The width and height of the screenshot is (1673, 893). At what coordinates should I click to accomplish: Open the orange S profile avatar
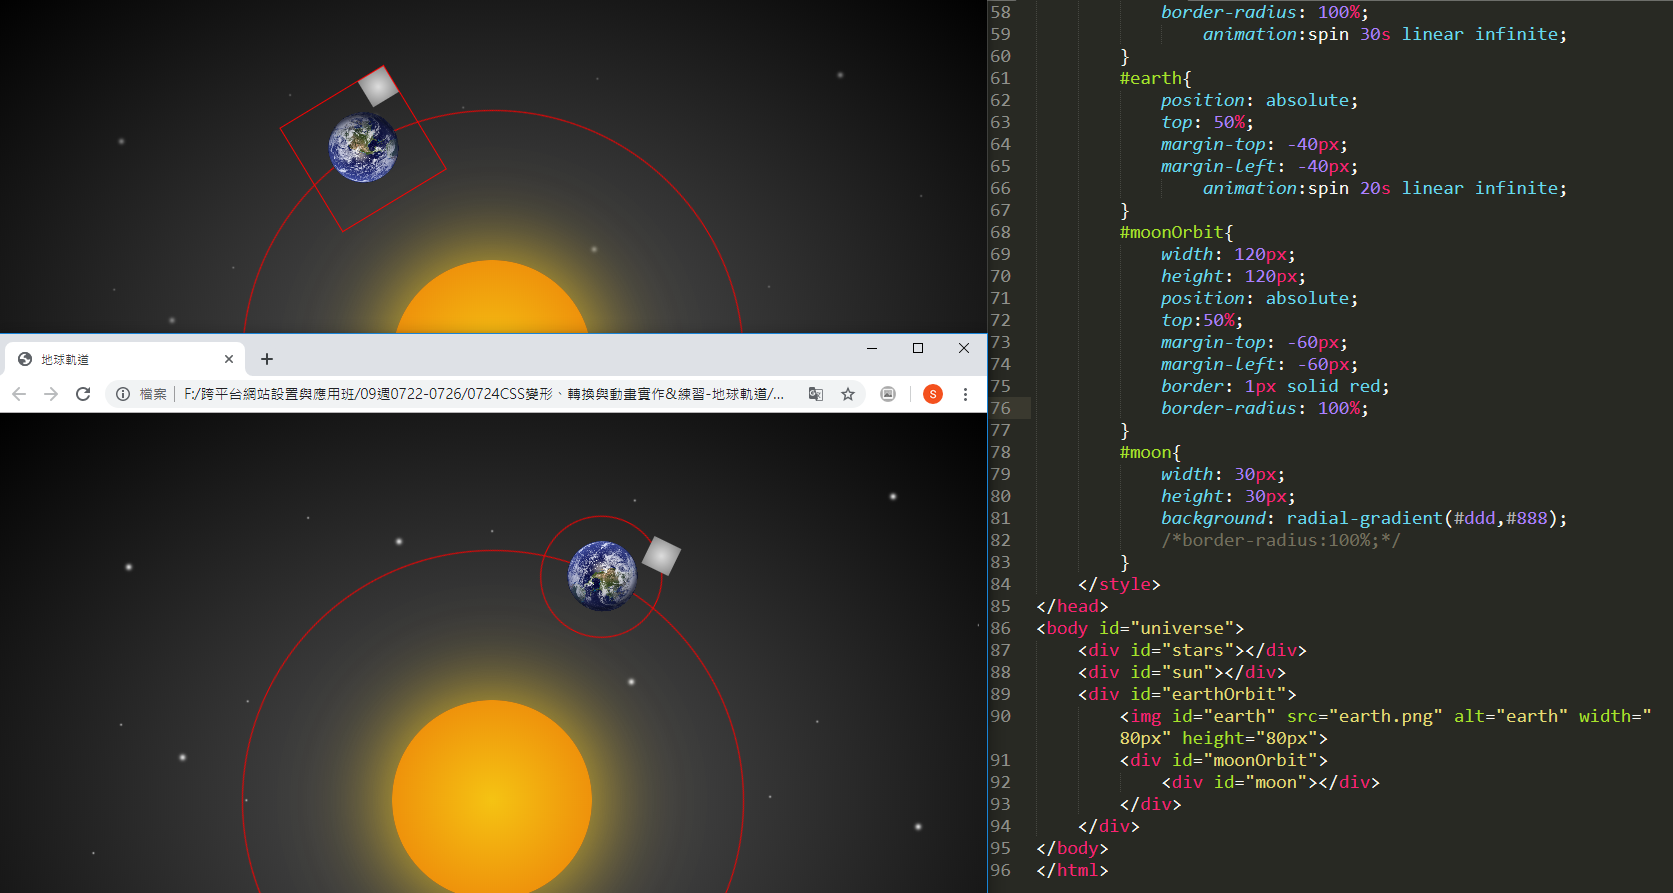tap(932, 394)
